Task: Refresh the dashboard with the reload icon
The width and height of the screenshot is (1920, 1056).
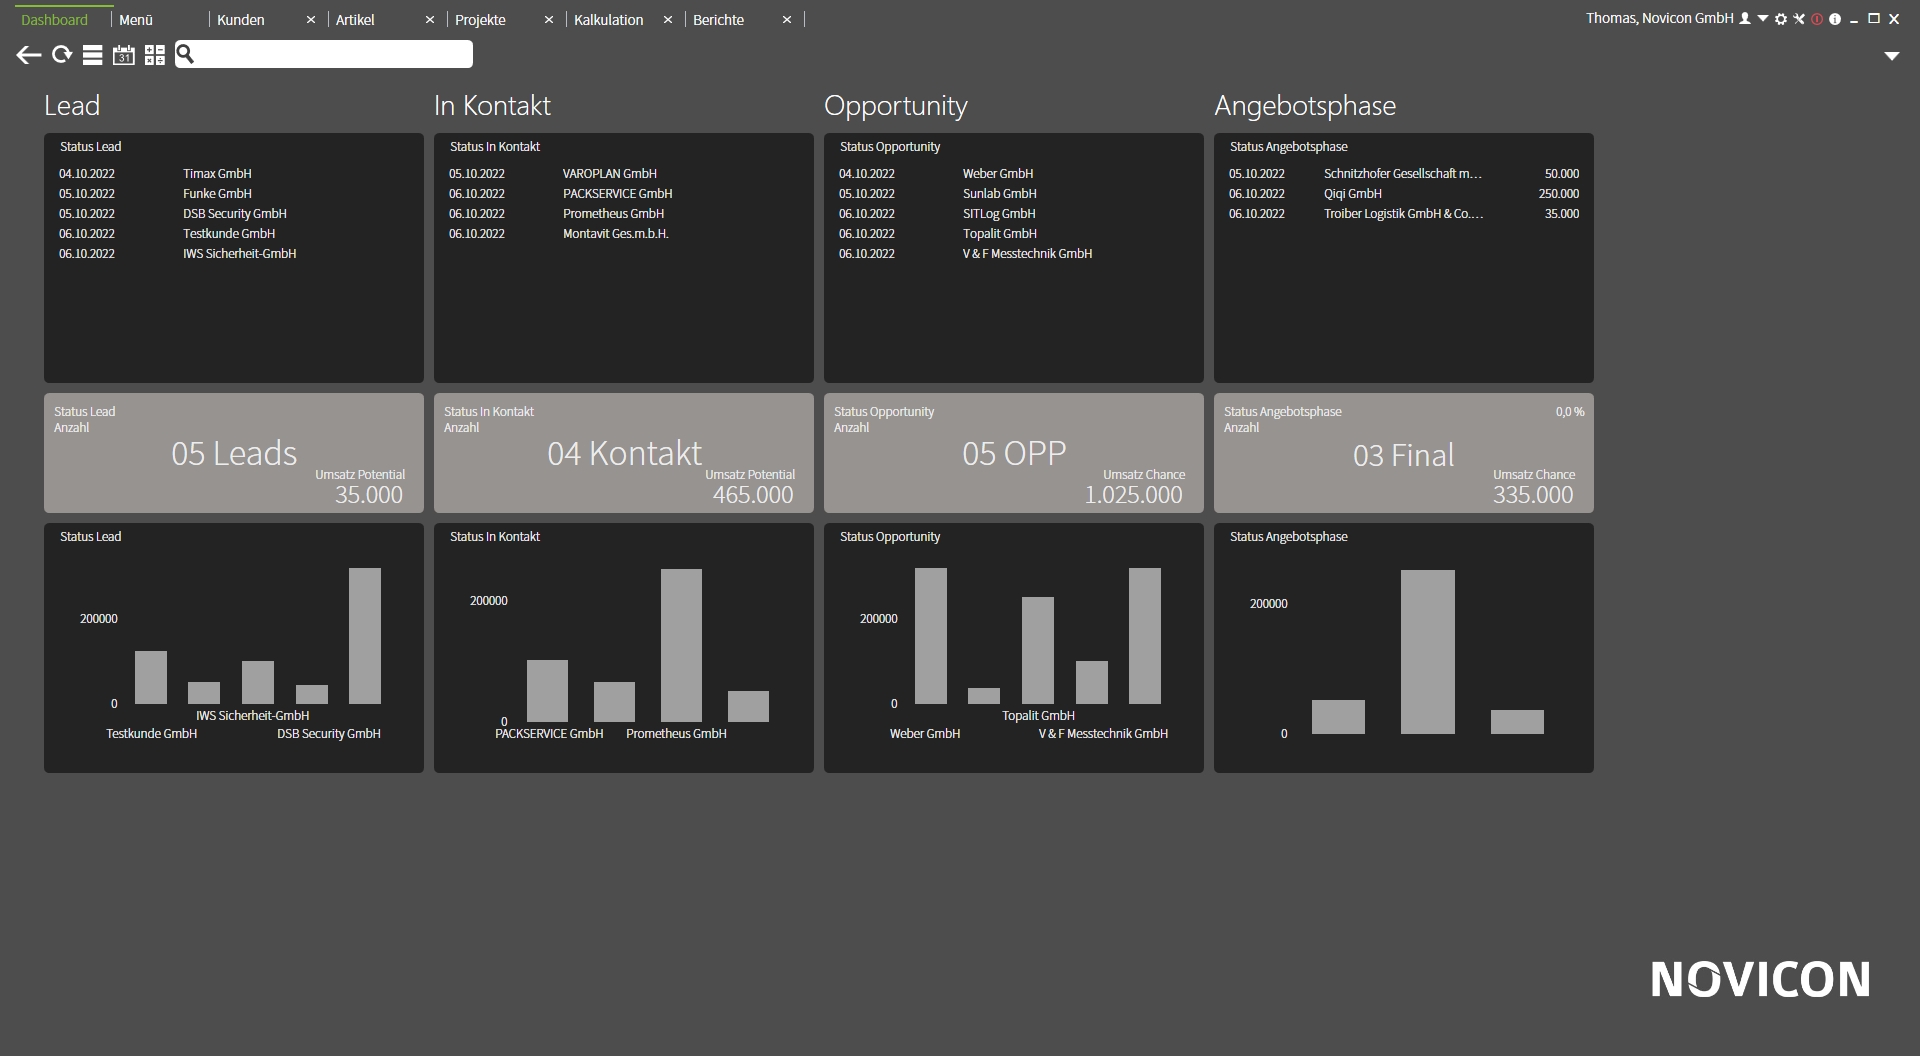Action: click(x=62, y=55)
